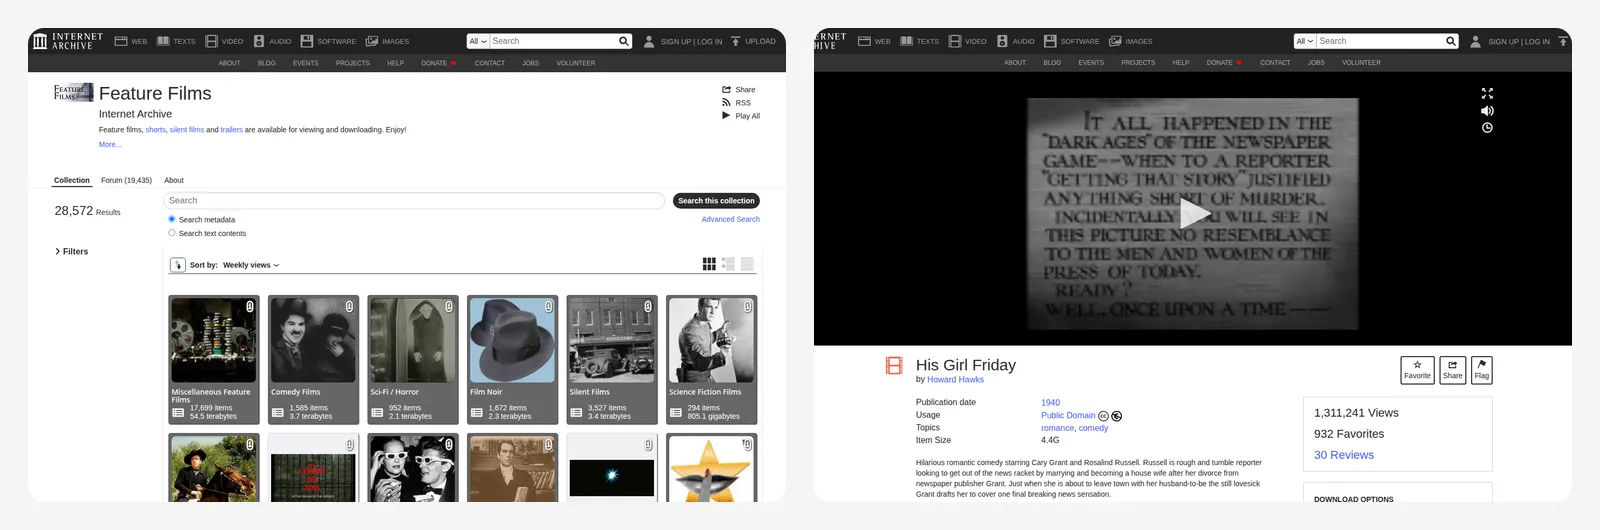This screenshot has width=1600, height=530.
Task: Open the 30 Reviews link
Action: 1344,455
